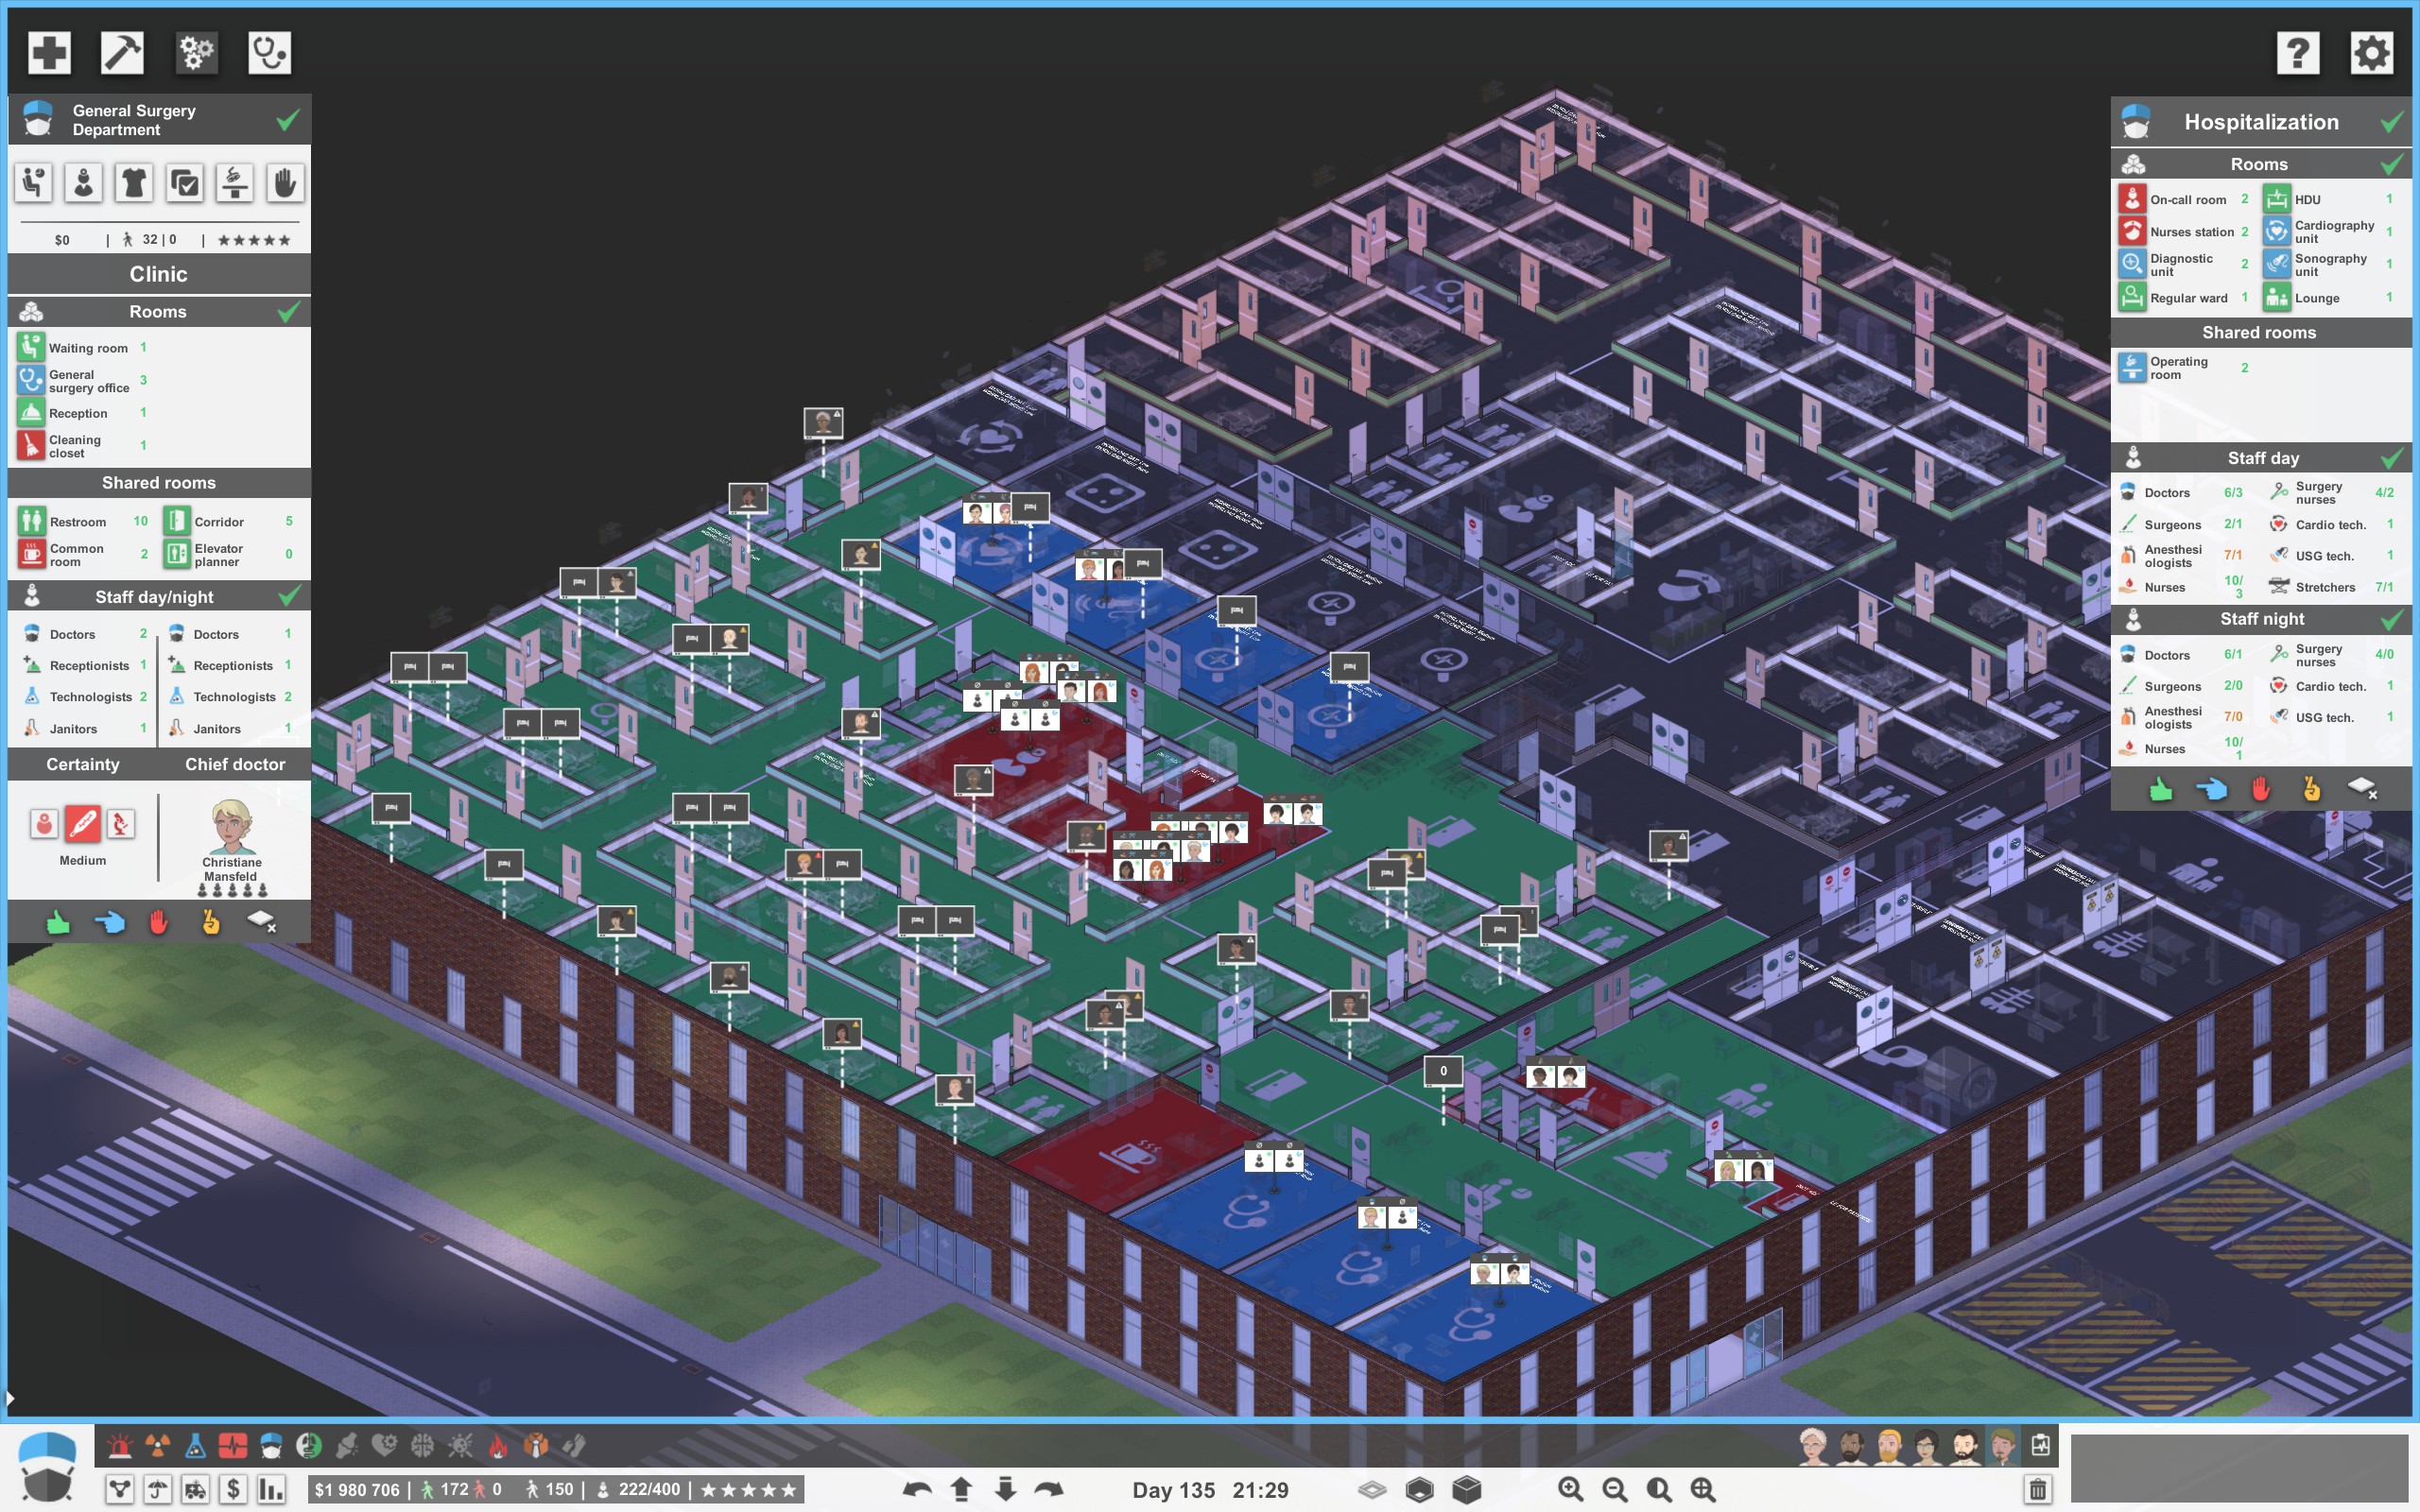
Task: Select the Radiology department radiation icon
Action: 158,1445
